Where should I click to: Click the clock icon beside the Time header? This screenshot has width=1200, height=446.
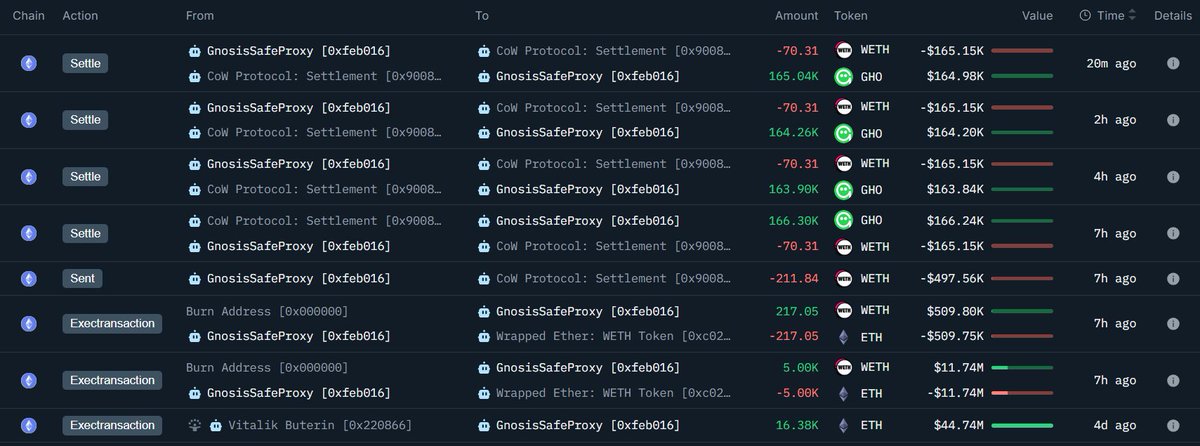tap(1085, 16)
